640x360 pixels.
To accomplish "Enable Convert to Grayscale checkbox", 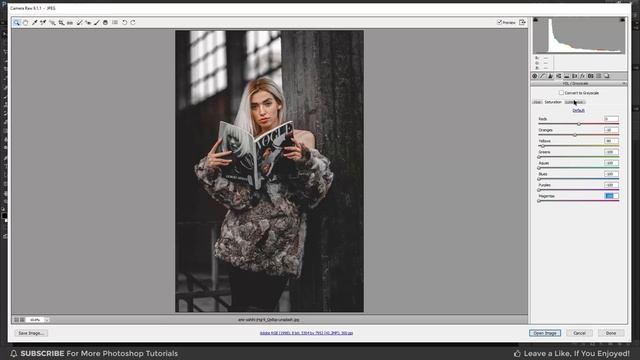I will click(x=562, y=93).
